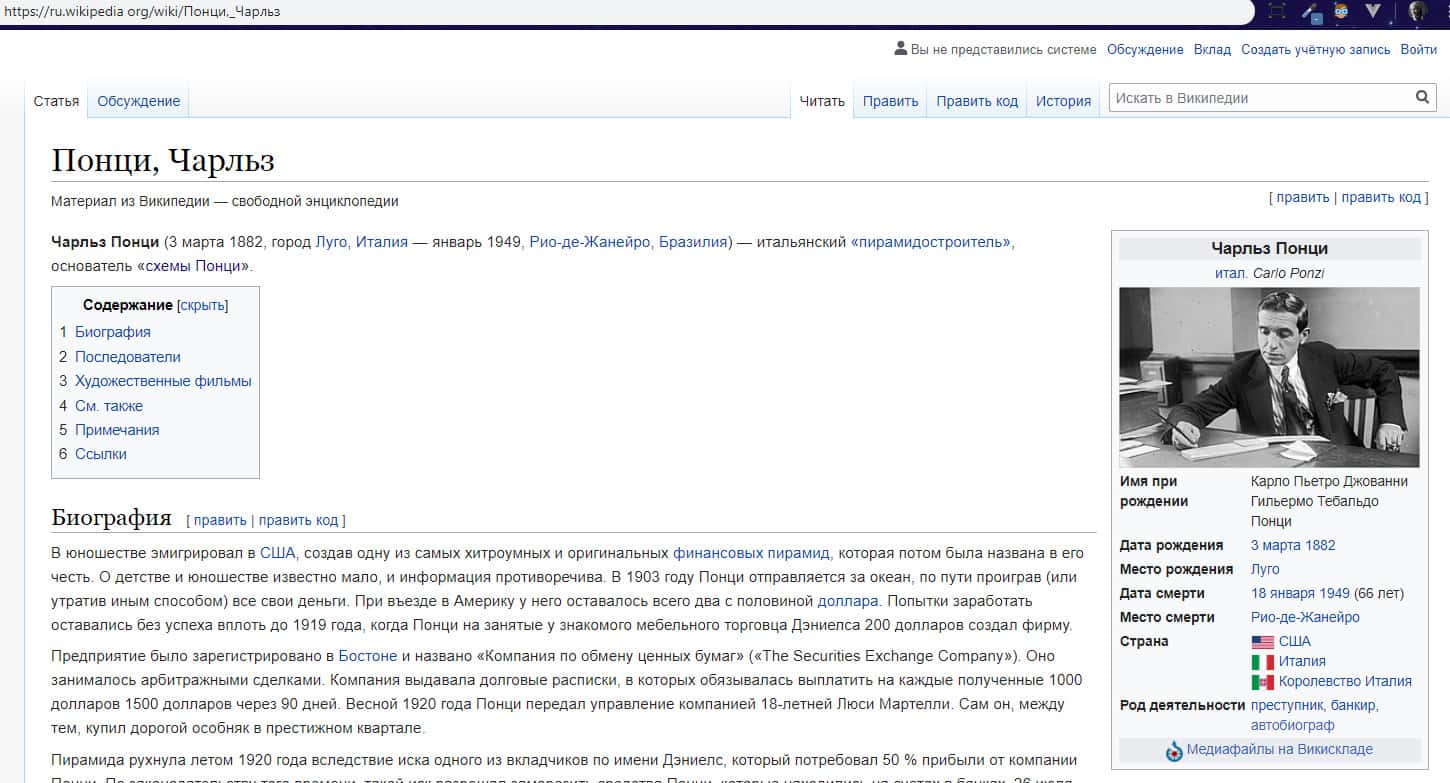Open Charles Ponzi portrait photo
The width and height of the screenshot is (1450, 783).
[x=1269, y=377]
